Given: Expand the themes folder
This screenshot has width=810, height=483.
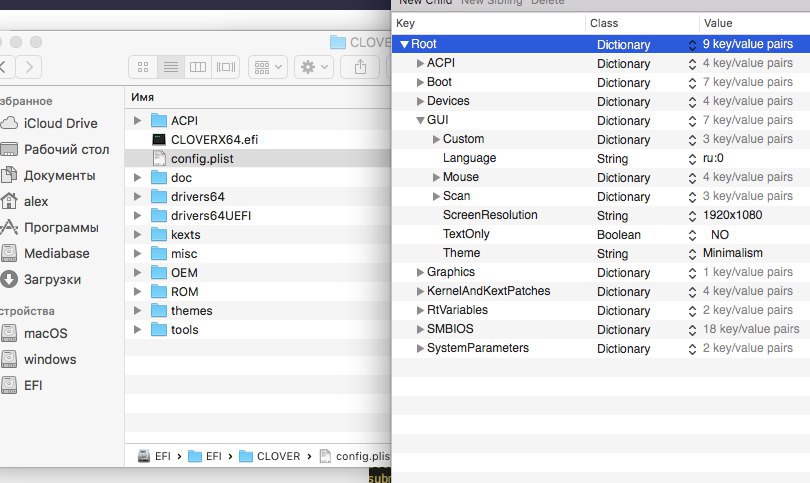Looking at the screenshot, I should pos(137,310).
